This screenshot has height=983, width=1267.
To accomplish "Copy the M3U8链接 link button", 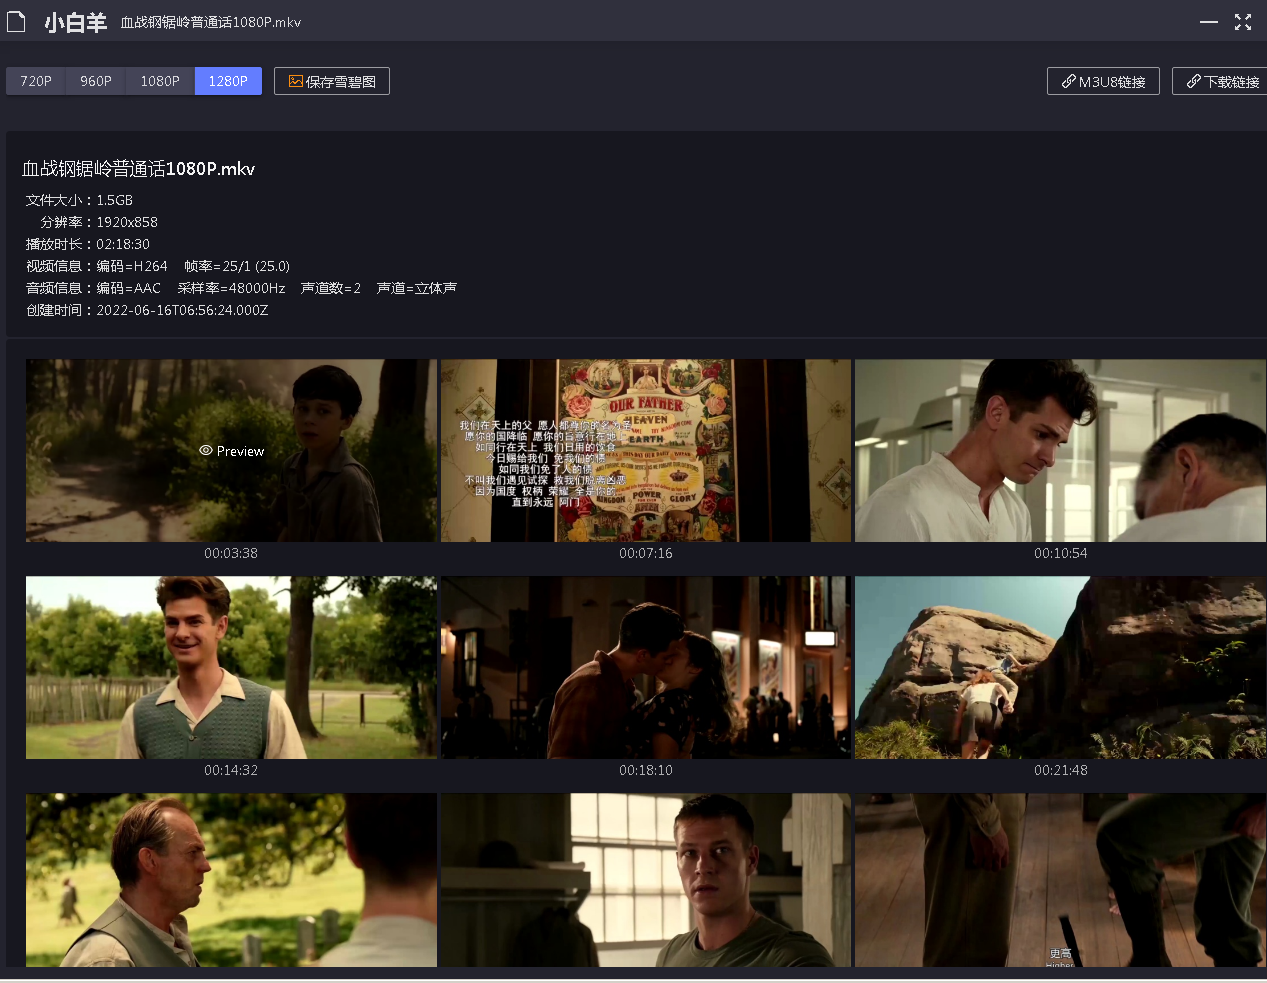I will click(x=1103, y=81).
